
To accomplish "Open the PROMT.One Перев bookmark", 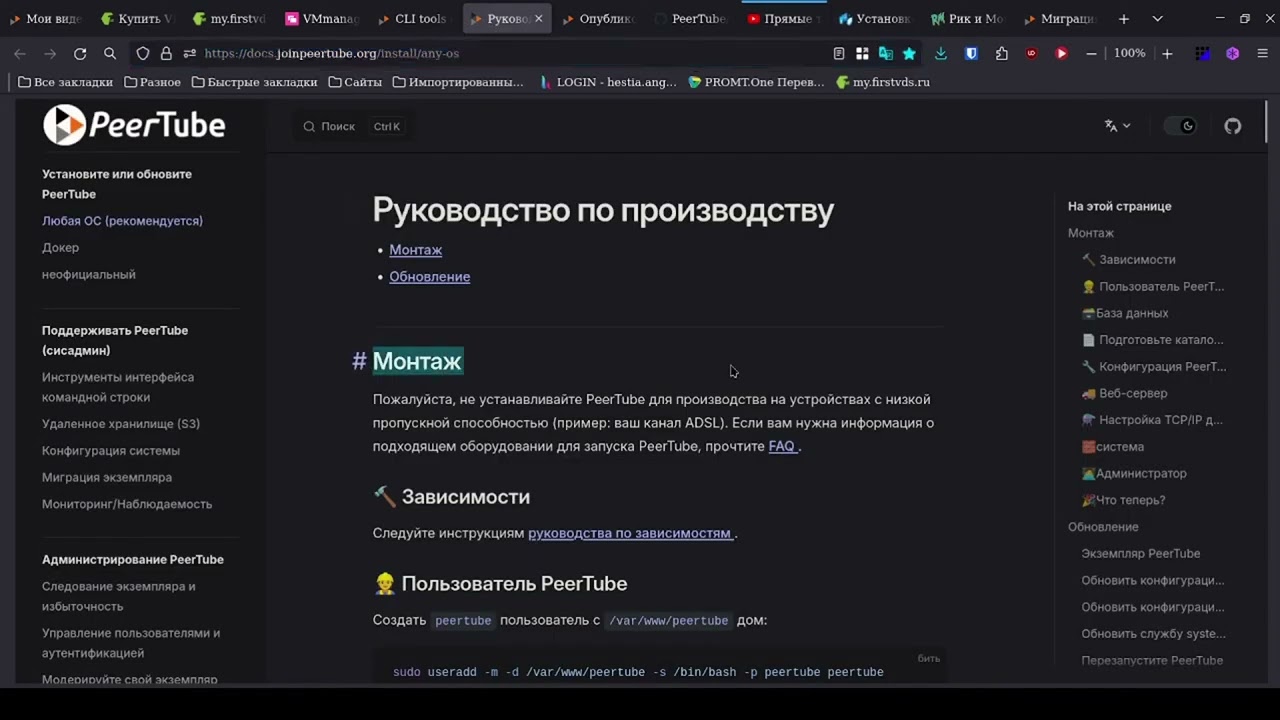I will tap(756, 82).
